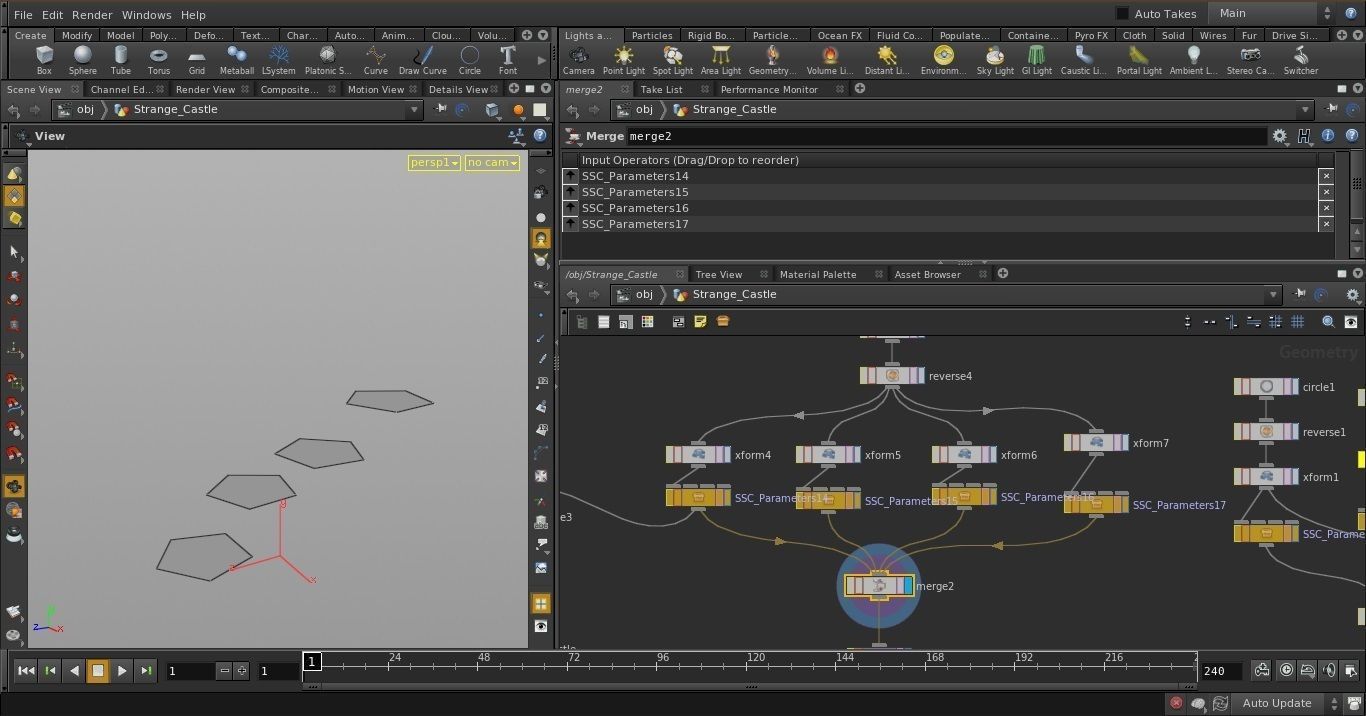
Task: Toggle SSC_Parameters15 input row arrow
Action: pos(571,192)
